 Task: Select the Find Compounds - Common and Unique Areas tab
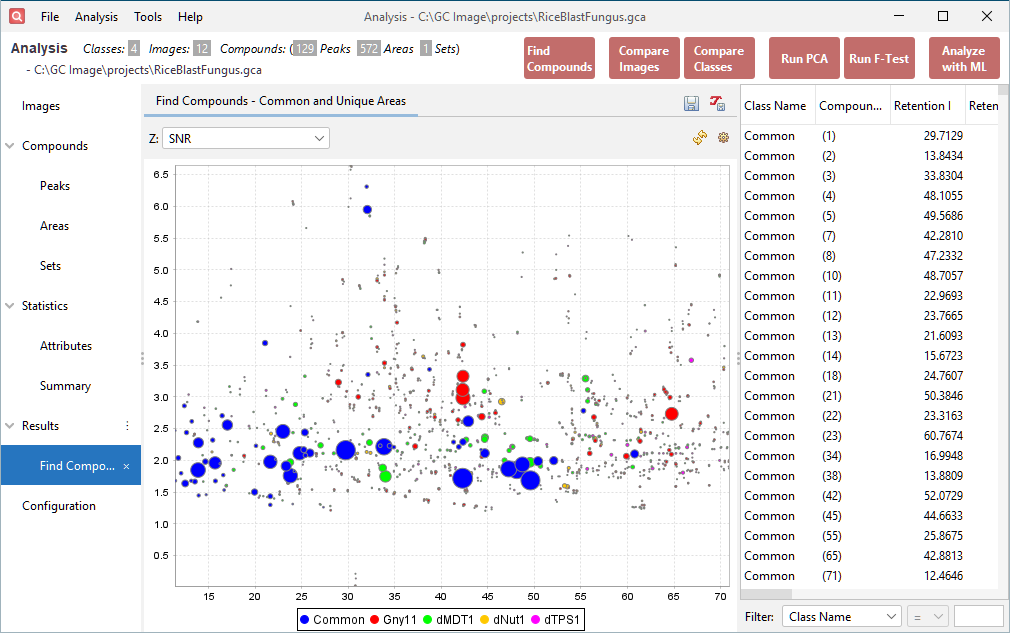point(279,100)
